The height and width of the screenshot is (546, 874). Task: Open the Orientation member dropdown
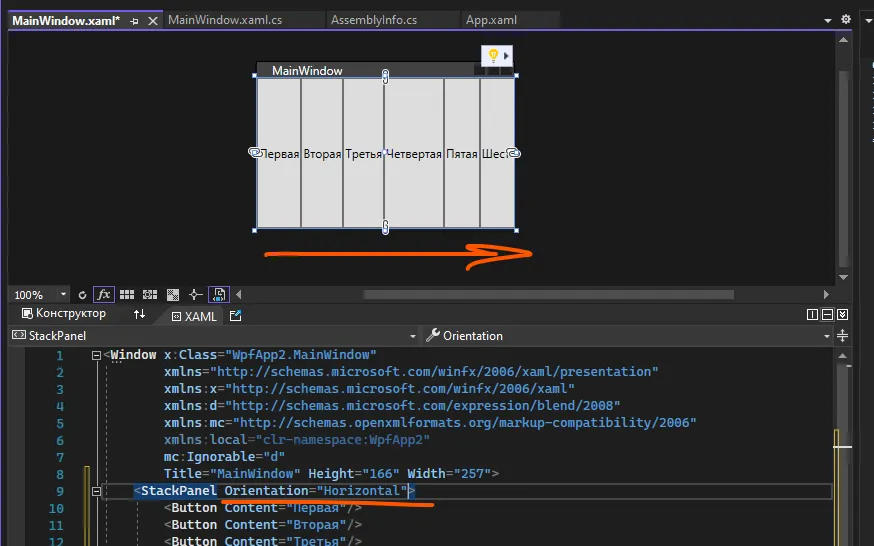[x=827, y=336]
